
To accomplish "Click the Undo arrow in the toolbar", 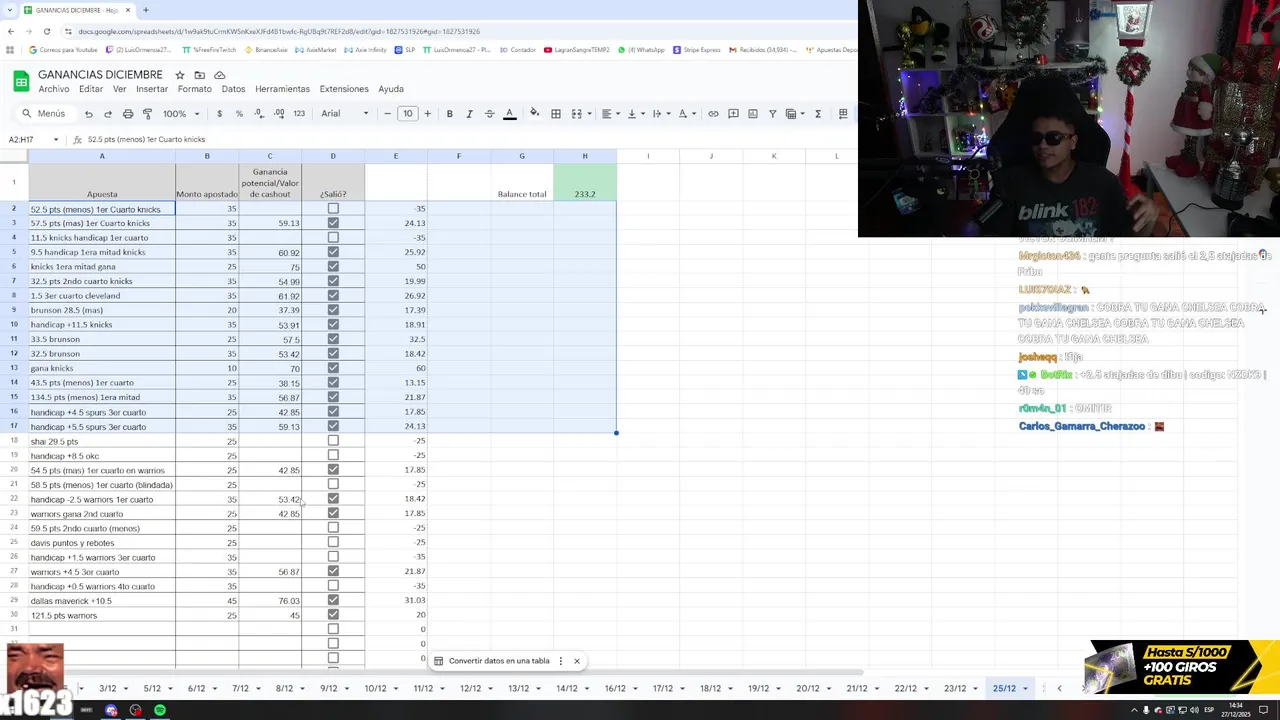I will [x=89, y=114].
